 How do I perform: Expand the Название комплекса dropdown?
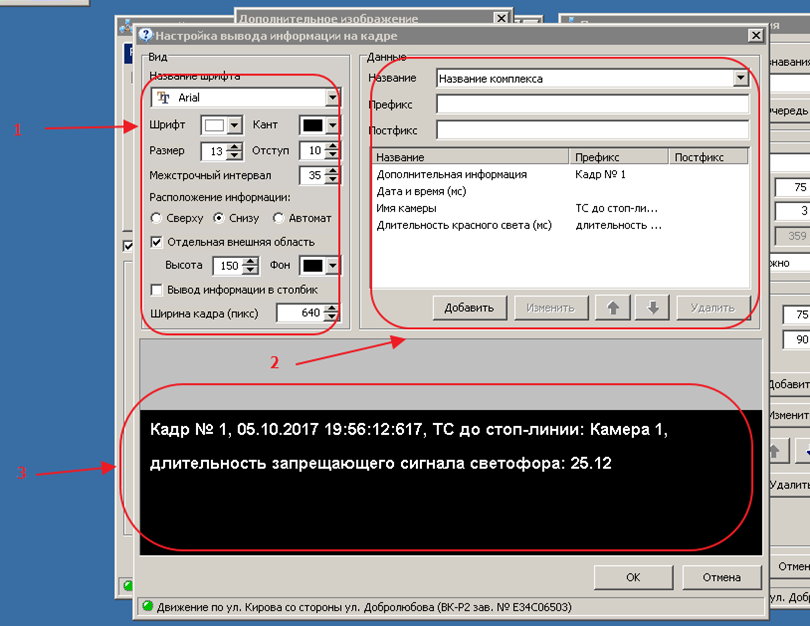(740, 78)
